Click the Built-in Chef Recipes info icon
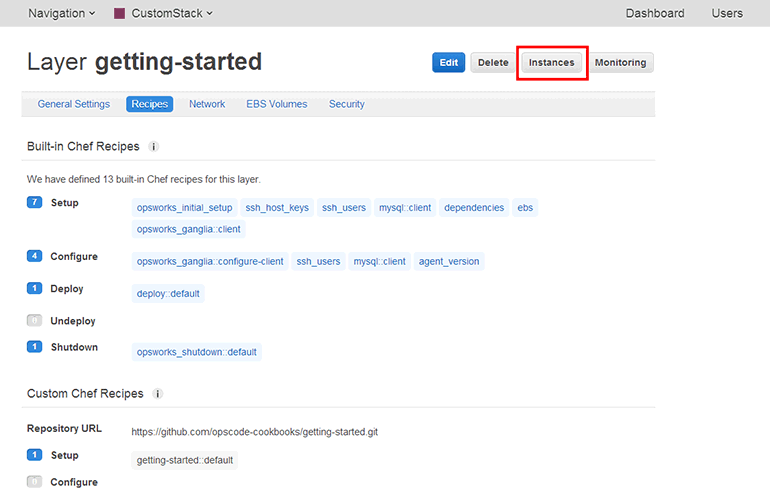 coord(154,147)
